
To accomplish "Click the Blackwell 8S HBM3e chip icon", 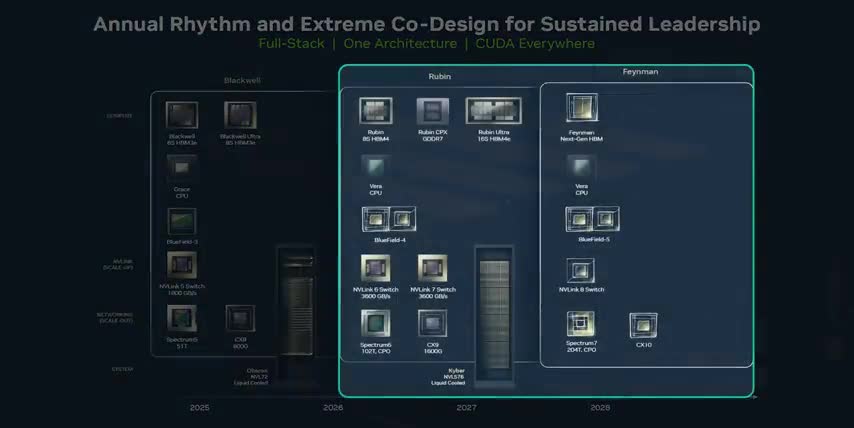I will 182,116.
